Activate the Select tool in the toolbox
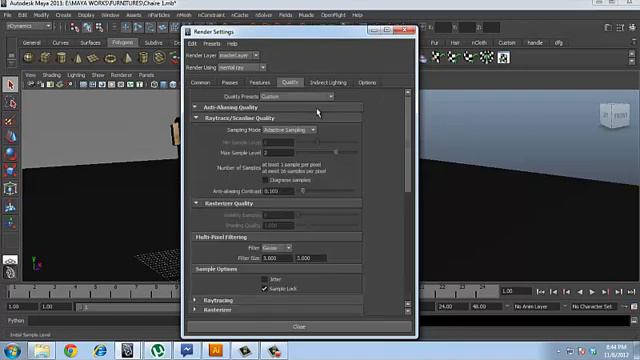This screenshot has height=360, width=640. (x=10, y=85)
